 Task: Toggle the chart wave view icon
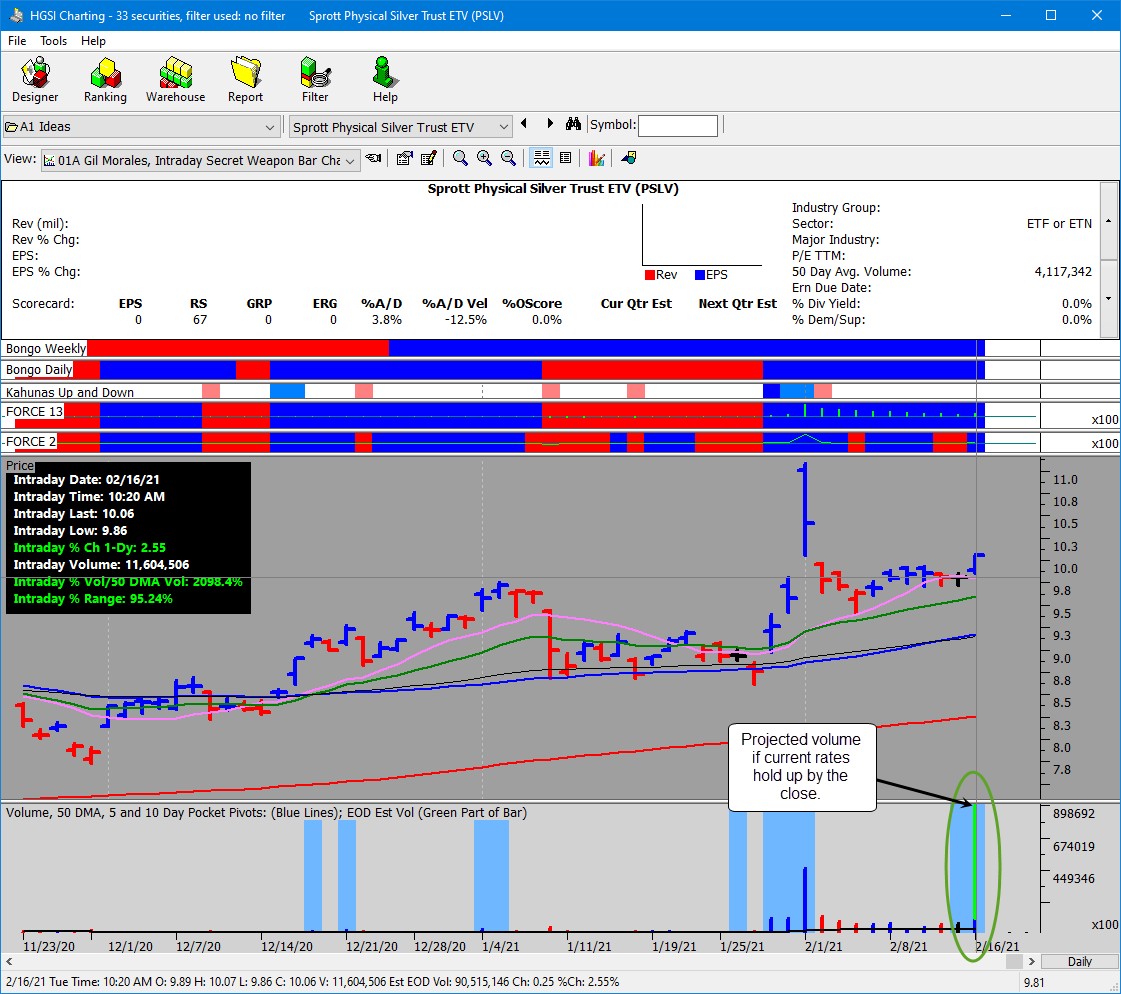coord(541,158)
